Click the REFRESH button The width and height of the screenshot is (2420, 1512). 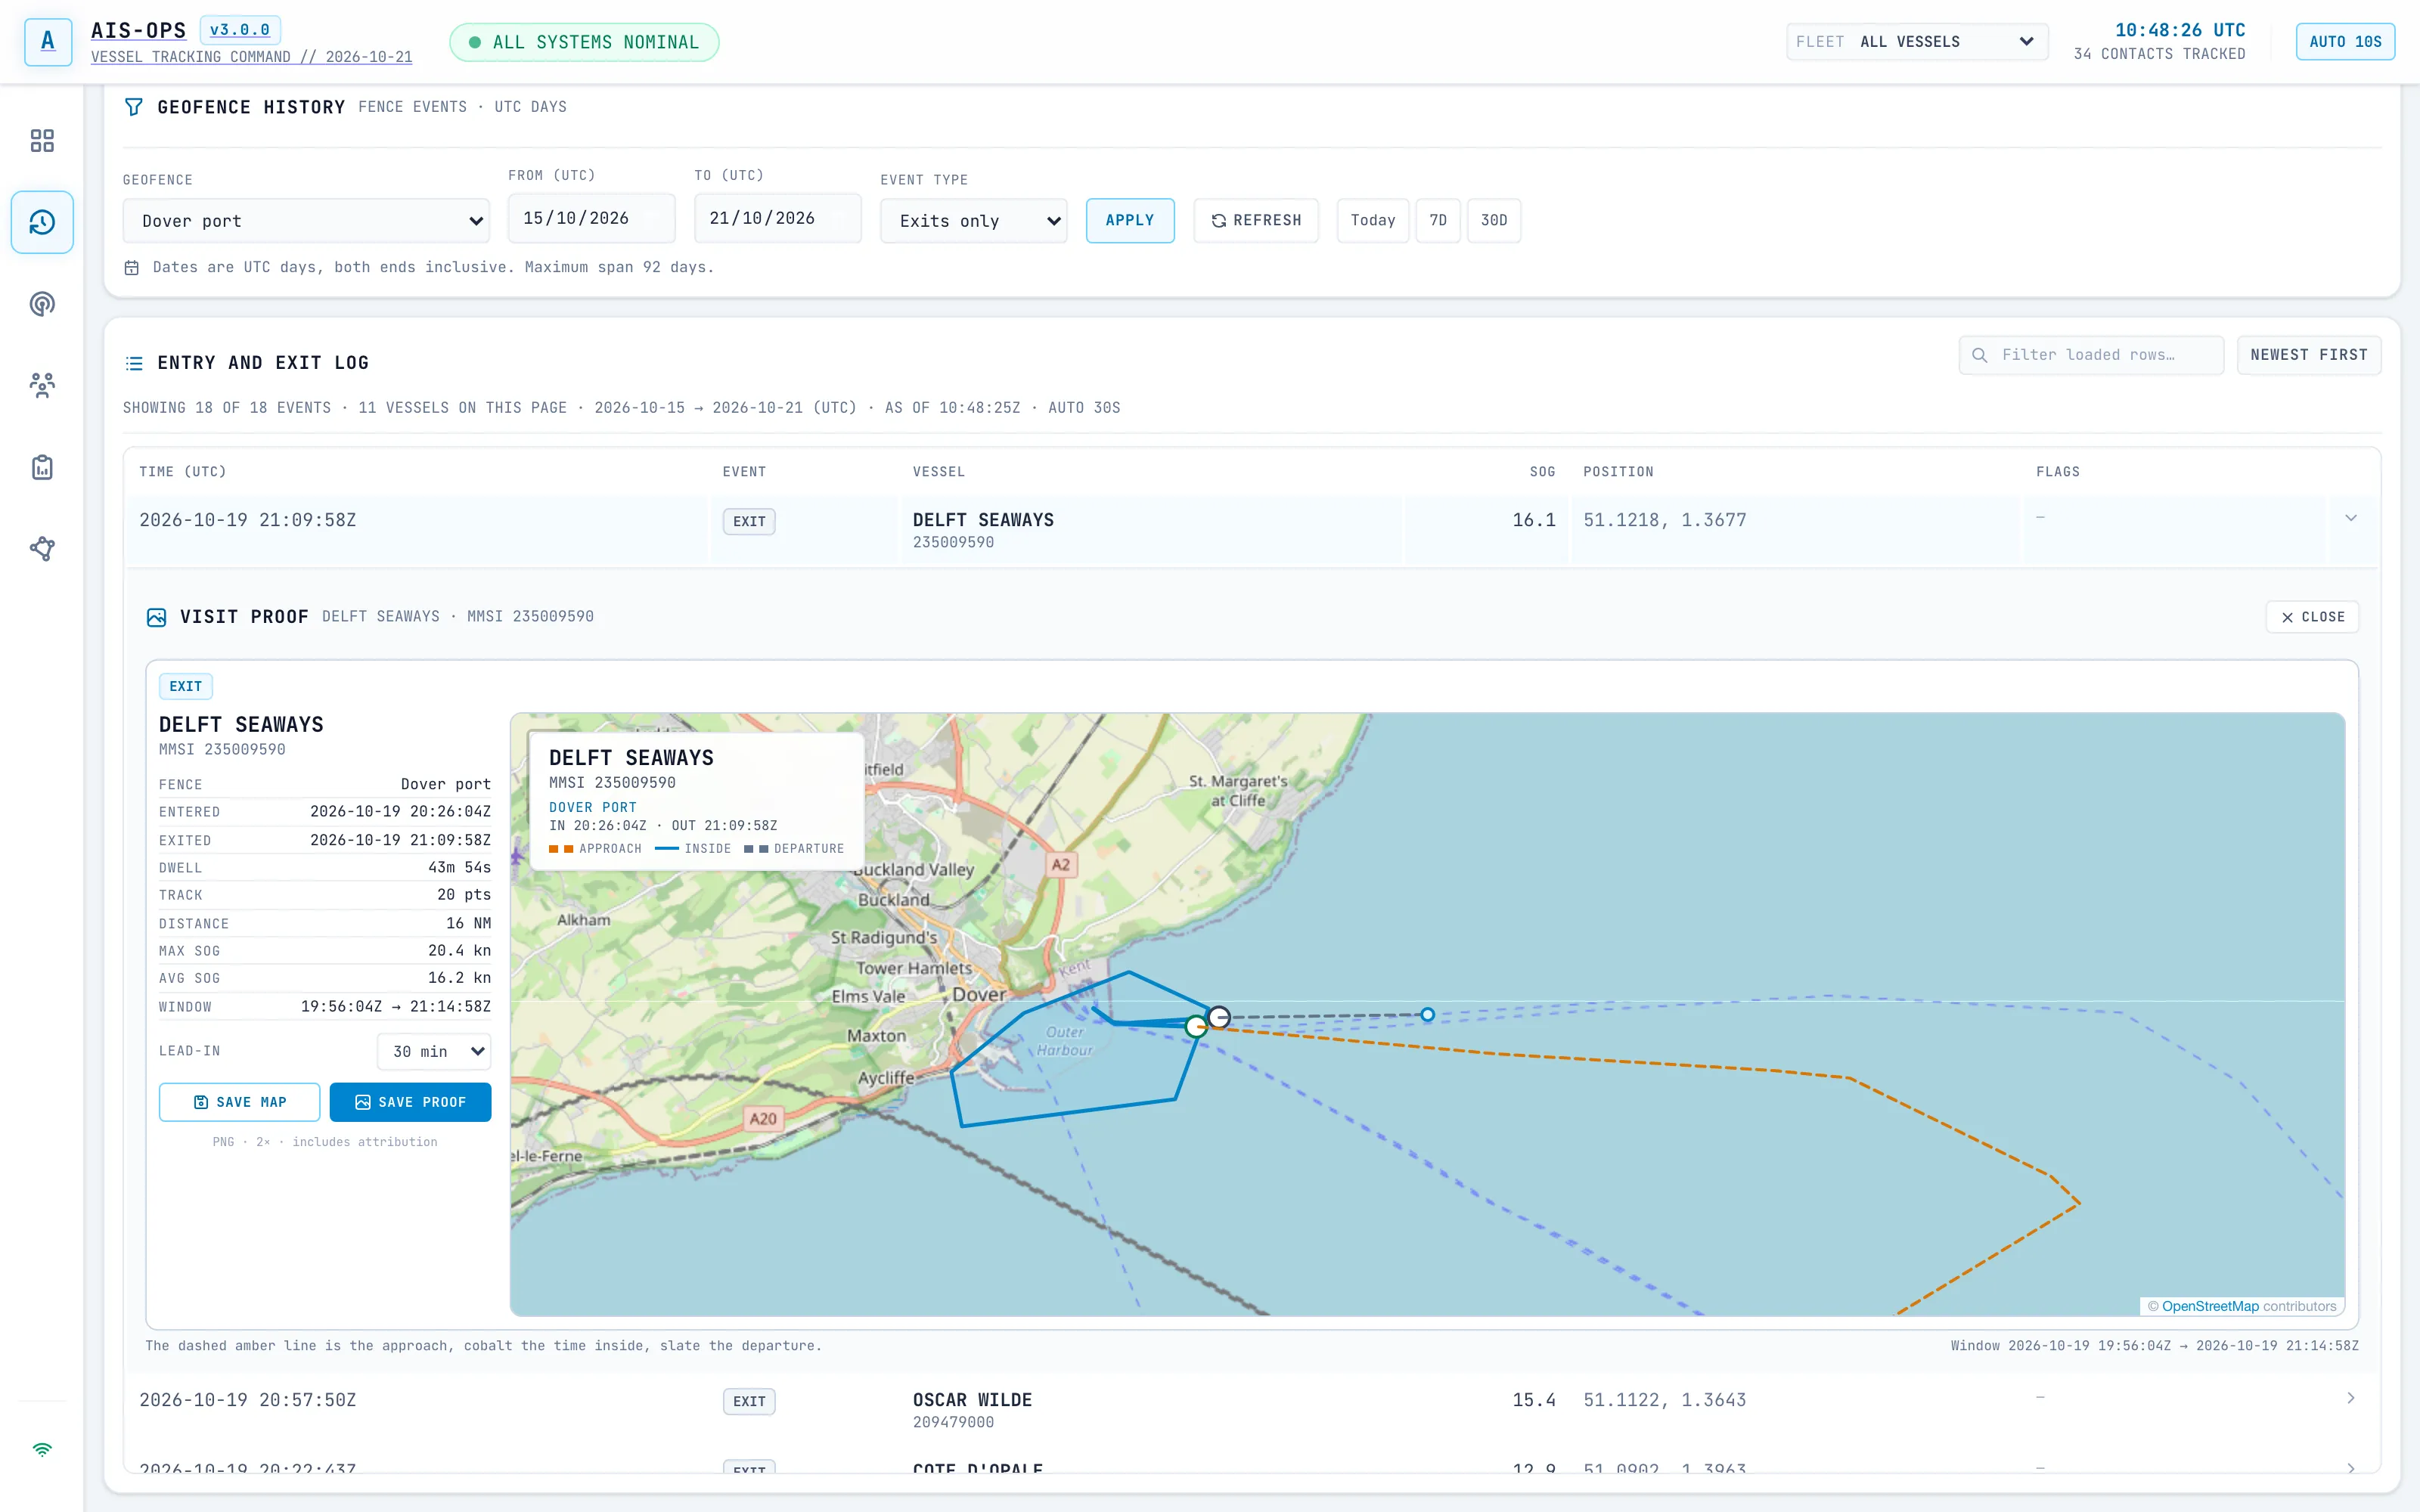[1256, 220]
